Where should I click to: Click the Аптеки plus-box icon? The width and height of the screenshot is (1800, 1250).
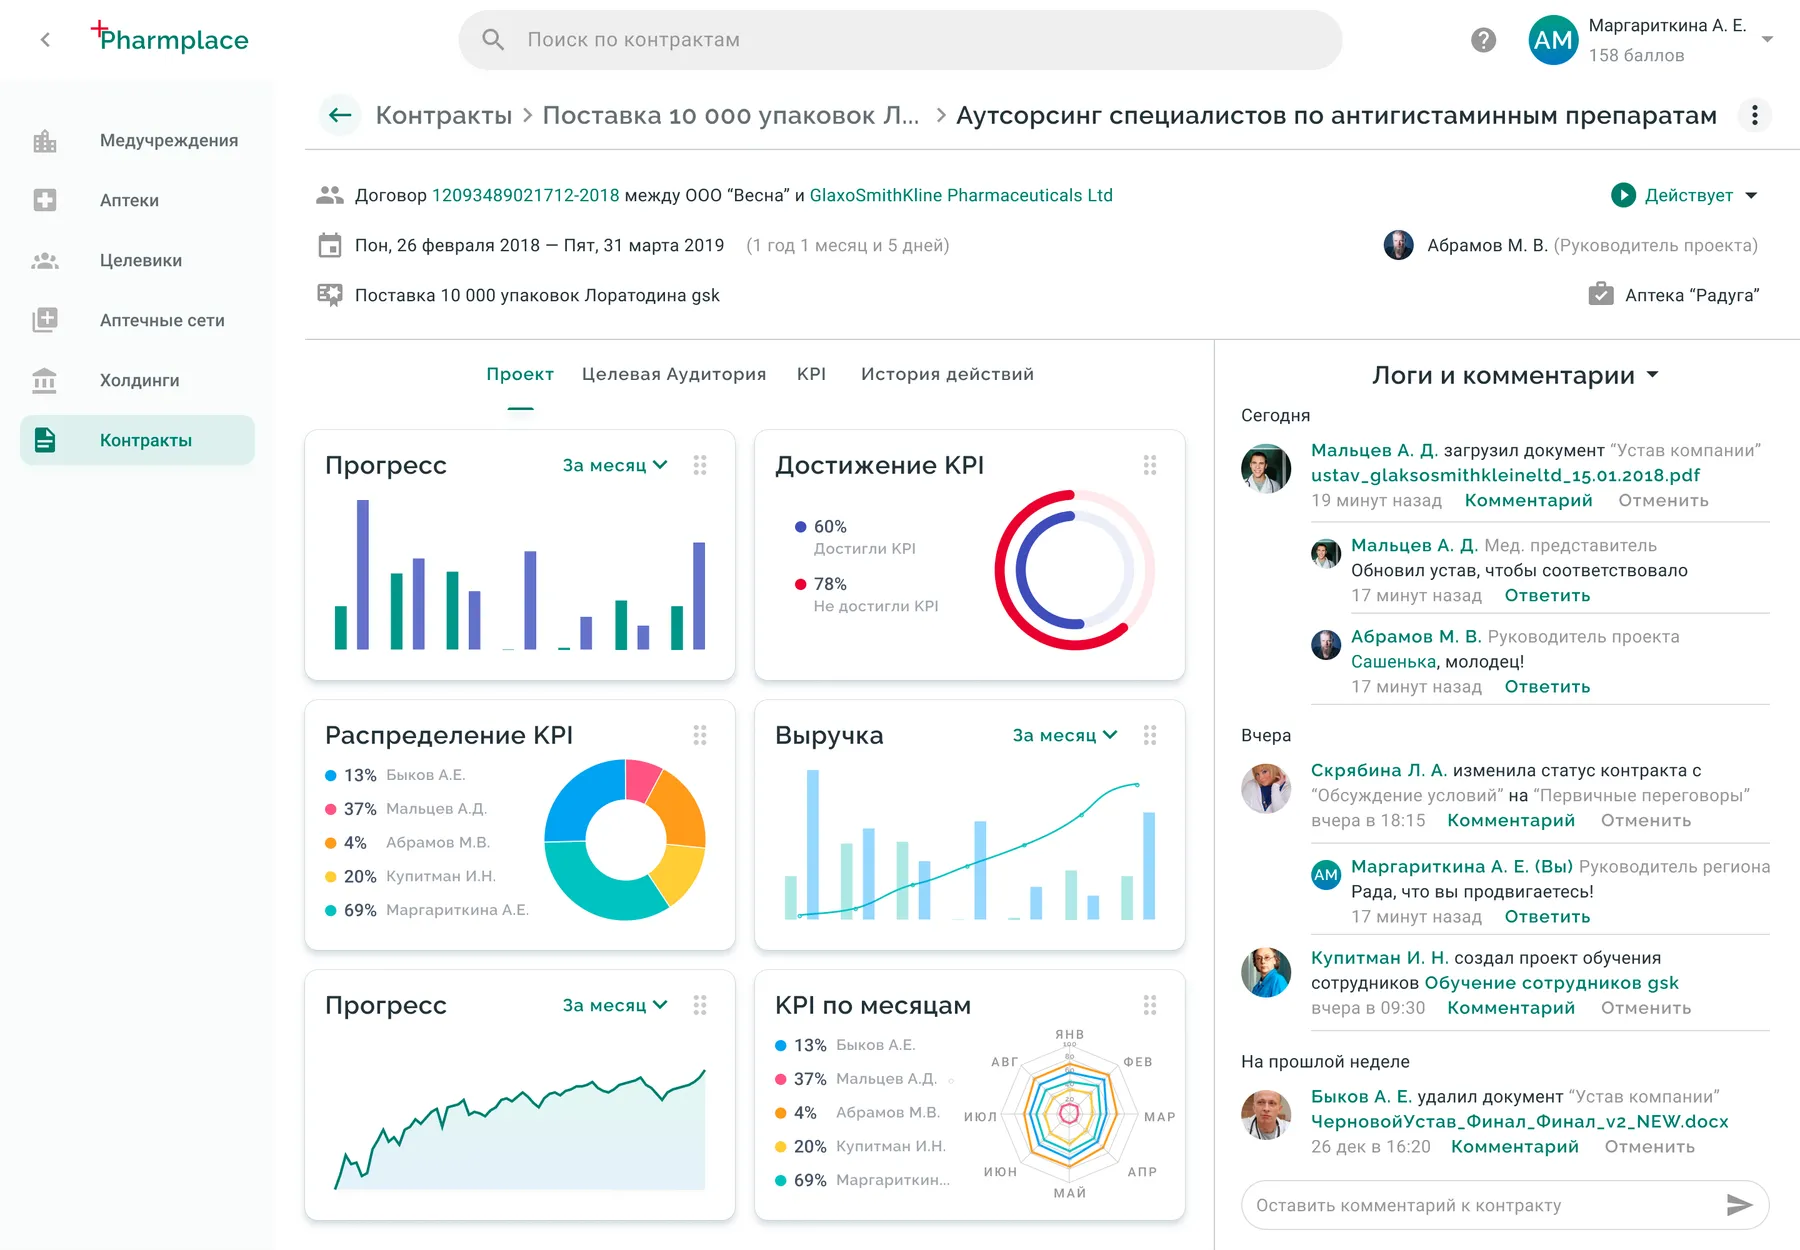point(45,200)
